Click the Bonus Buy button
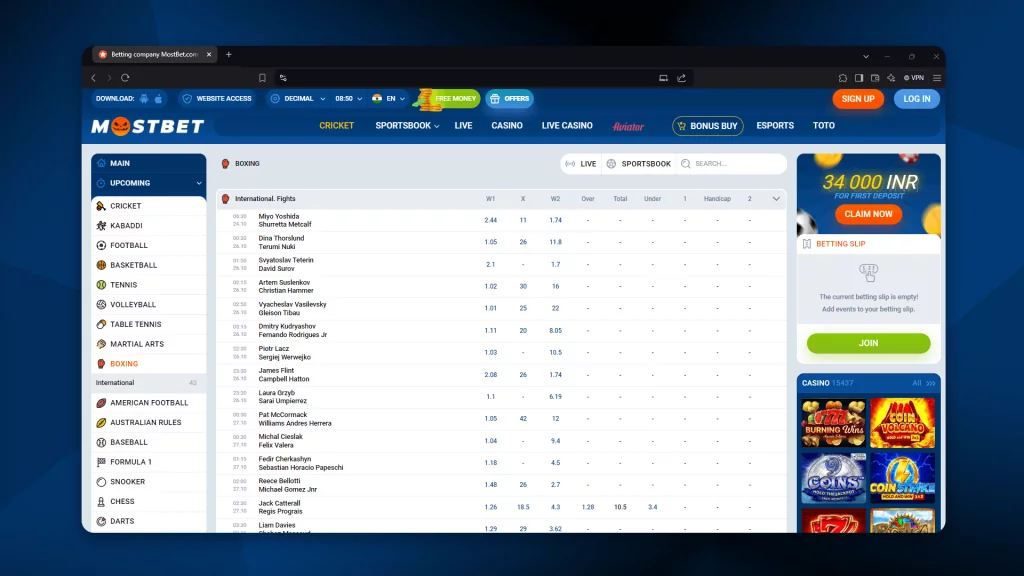Viewport: 1024px width, 576px height. click(x=707, y=126)
